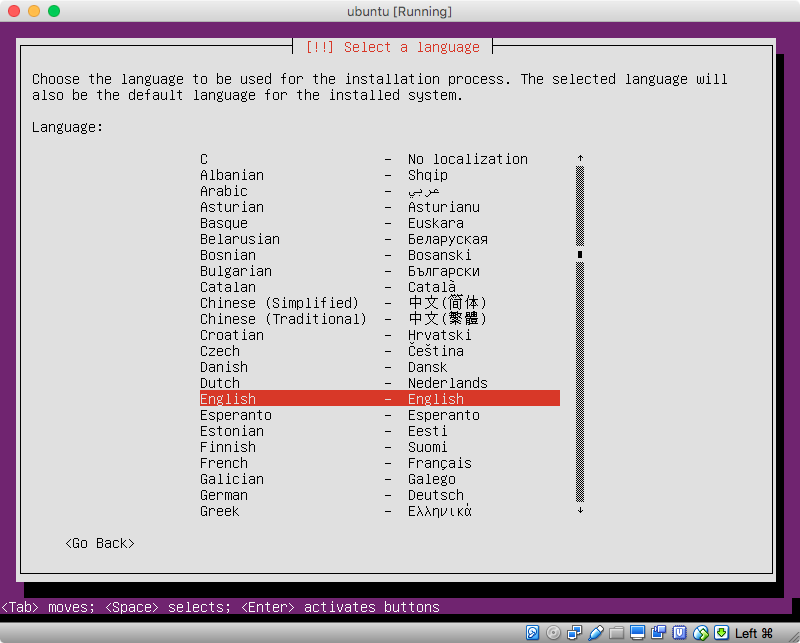Click the keyboard capture green arrow icon
This screenshot has width=800, height=643.
(x=721, y=633)
